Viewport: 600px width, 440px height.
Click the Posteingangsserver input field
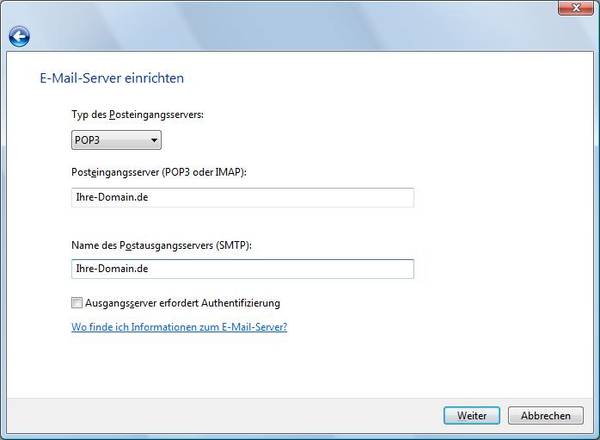point(242,197)
